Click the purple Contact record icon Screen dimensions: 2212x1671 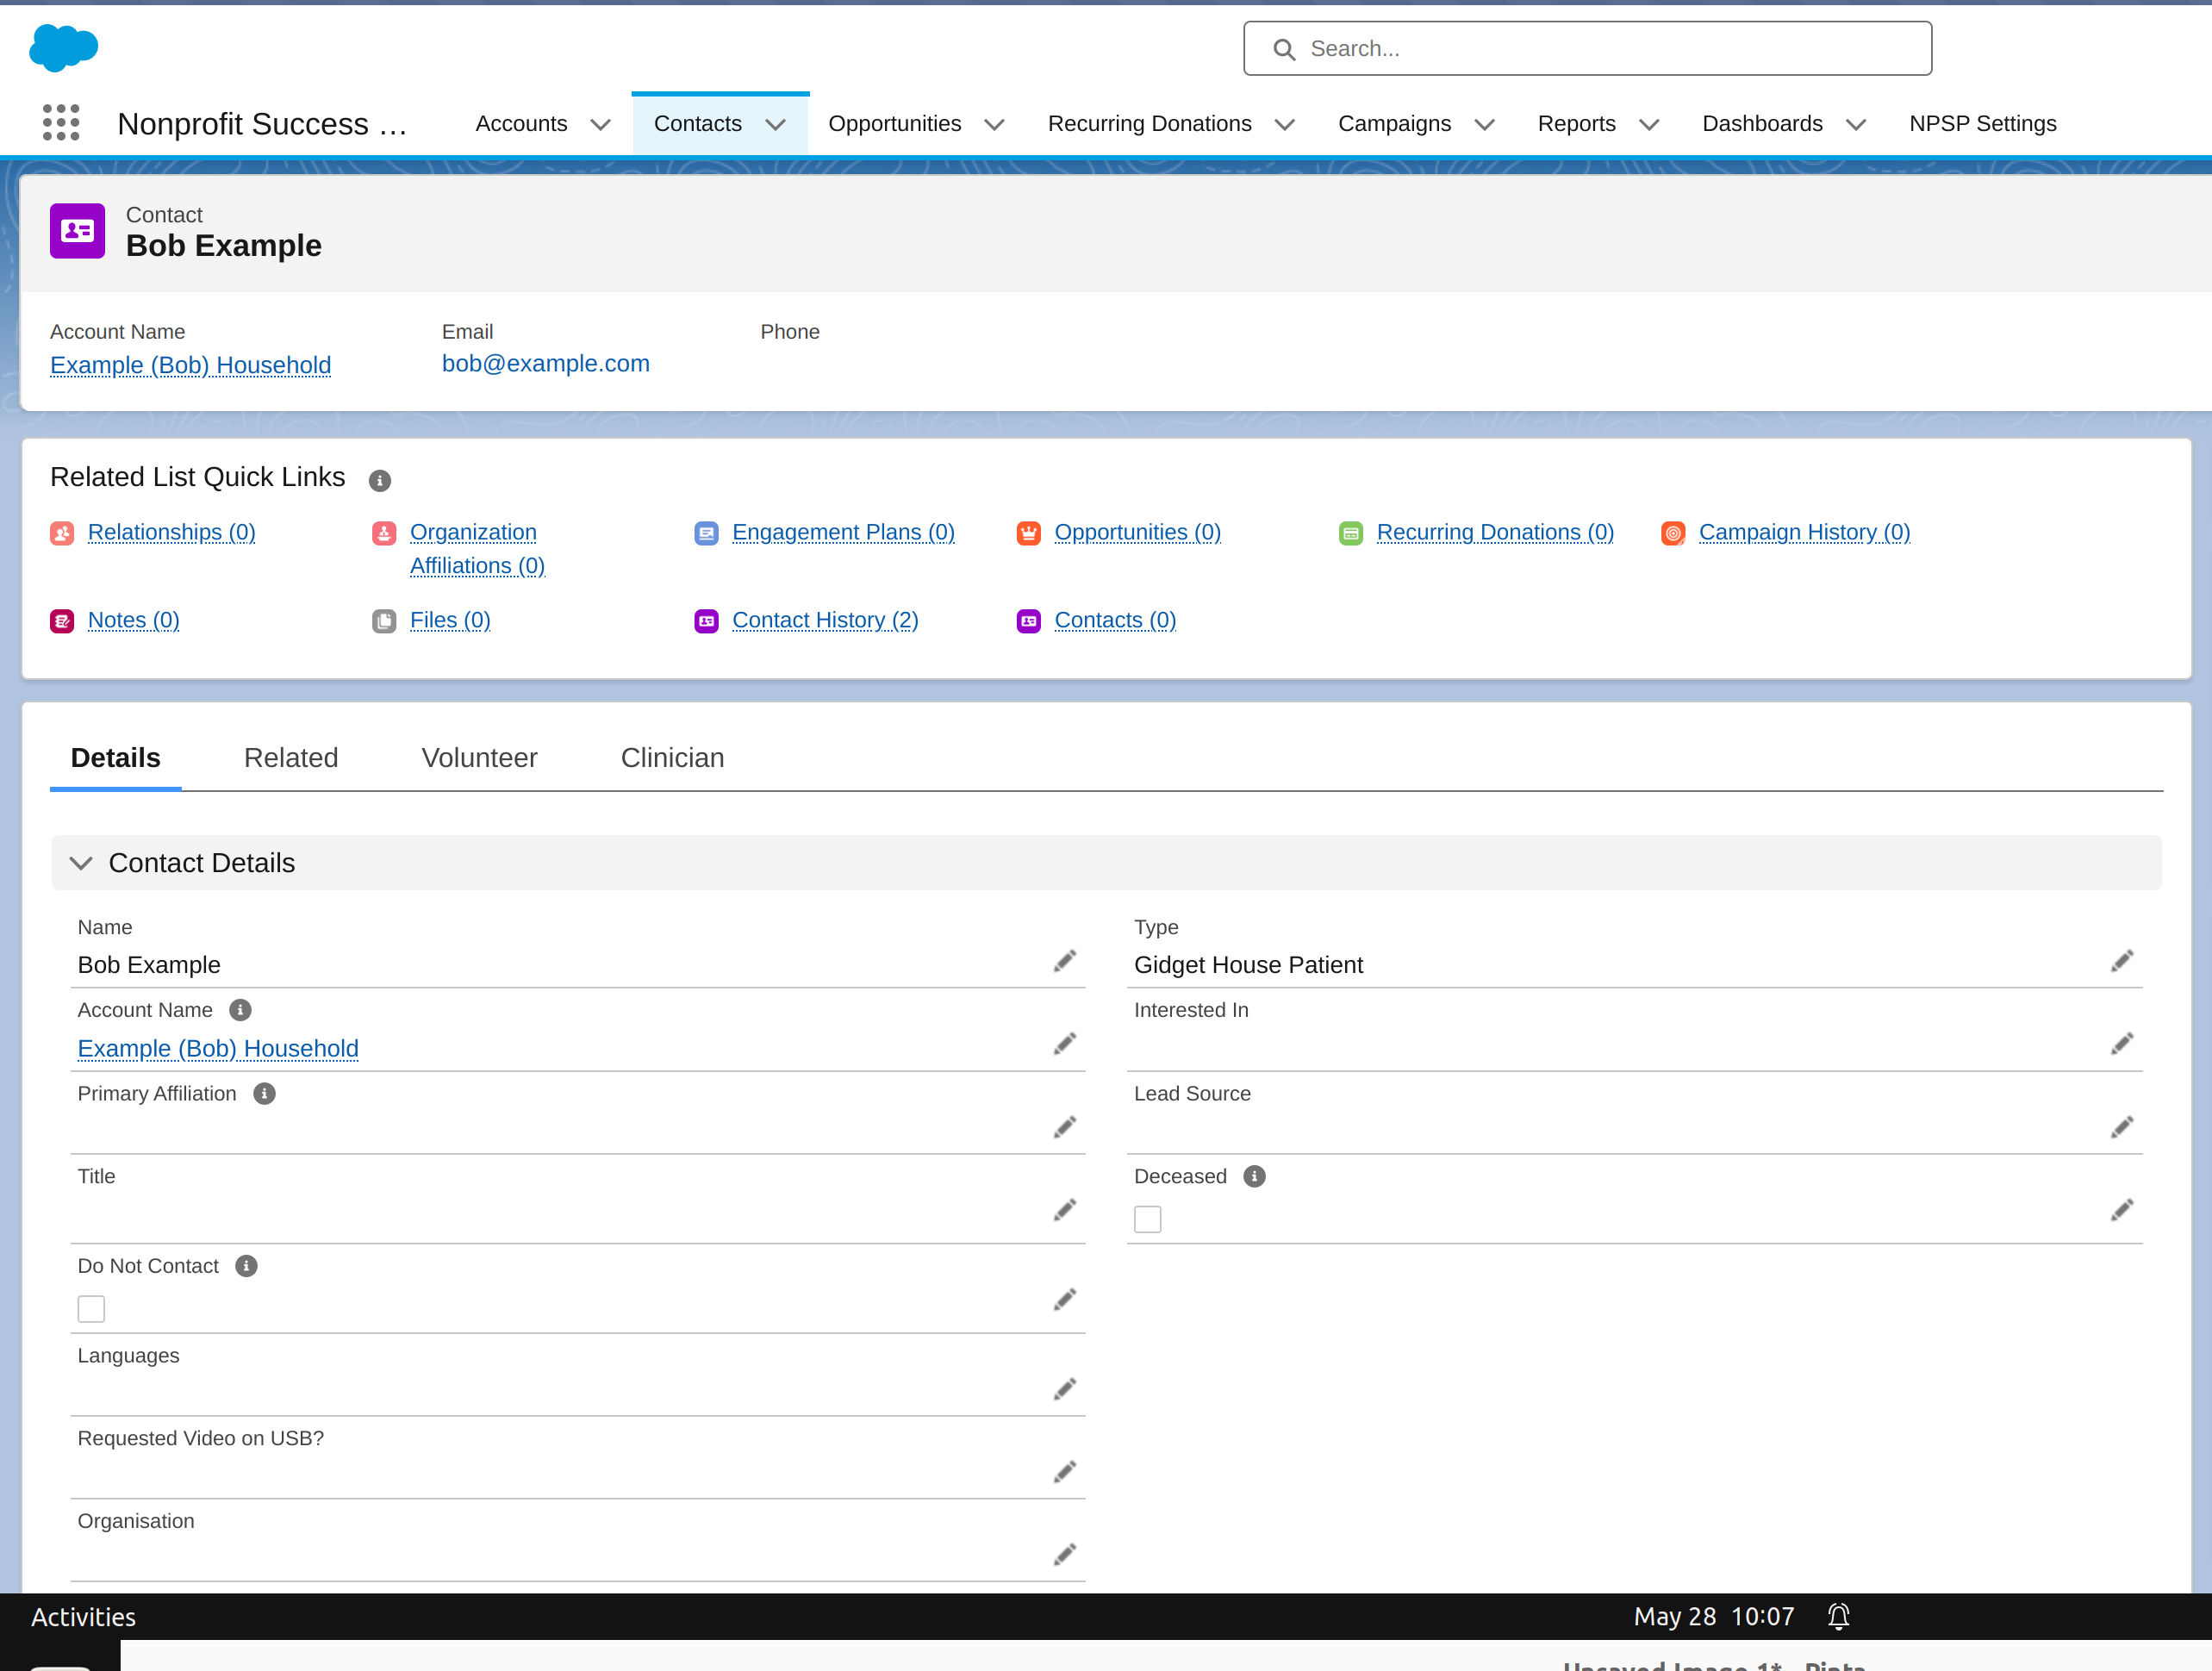point(77,231)
